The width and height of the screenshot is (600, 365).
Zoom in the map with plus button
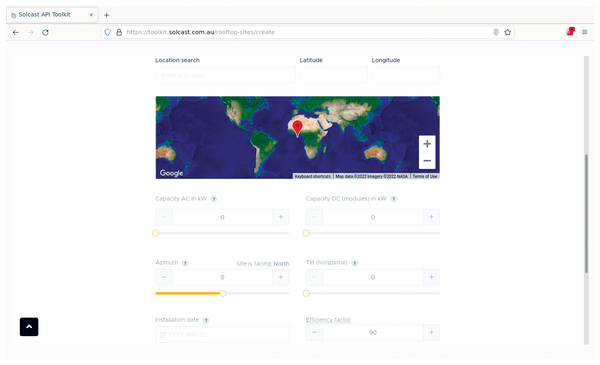[427, 144]
